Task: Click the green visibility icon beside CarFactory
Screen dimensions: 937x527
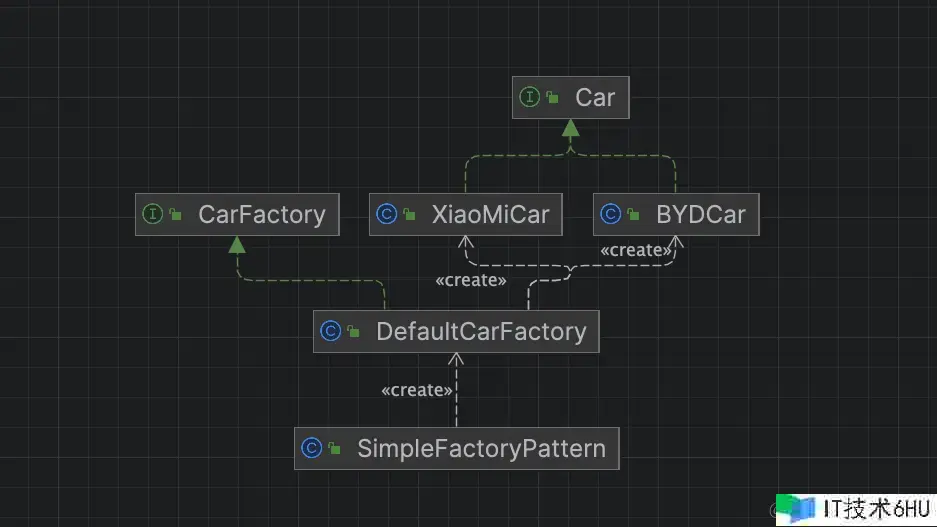Action: click(176, 215)
